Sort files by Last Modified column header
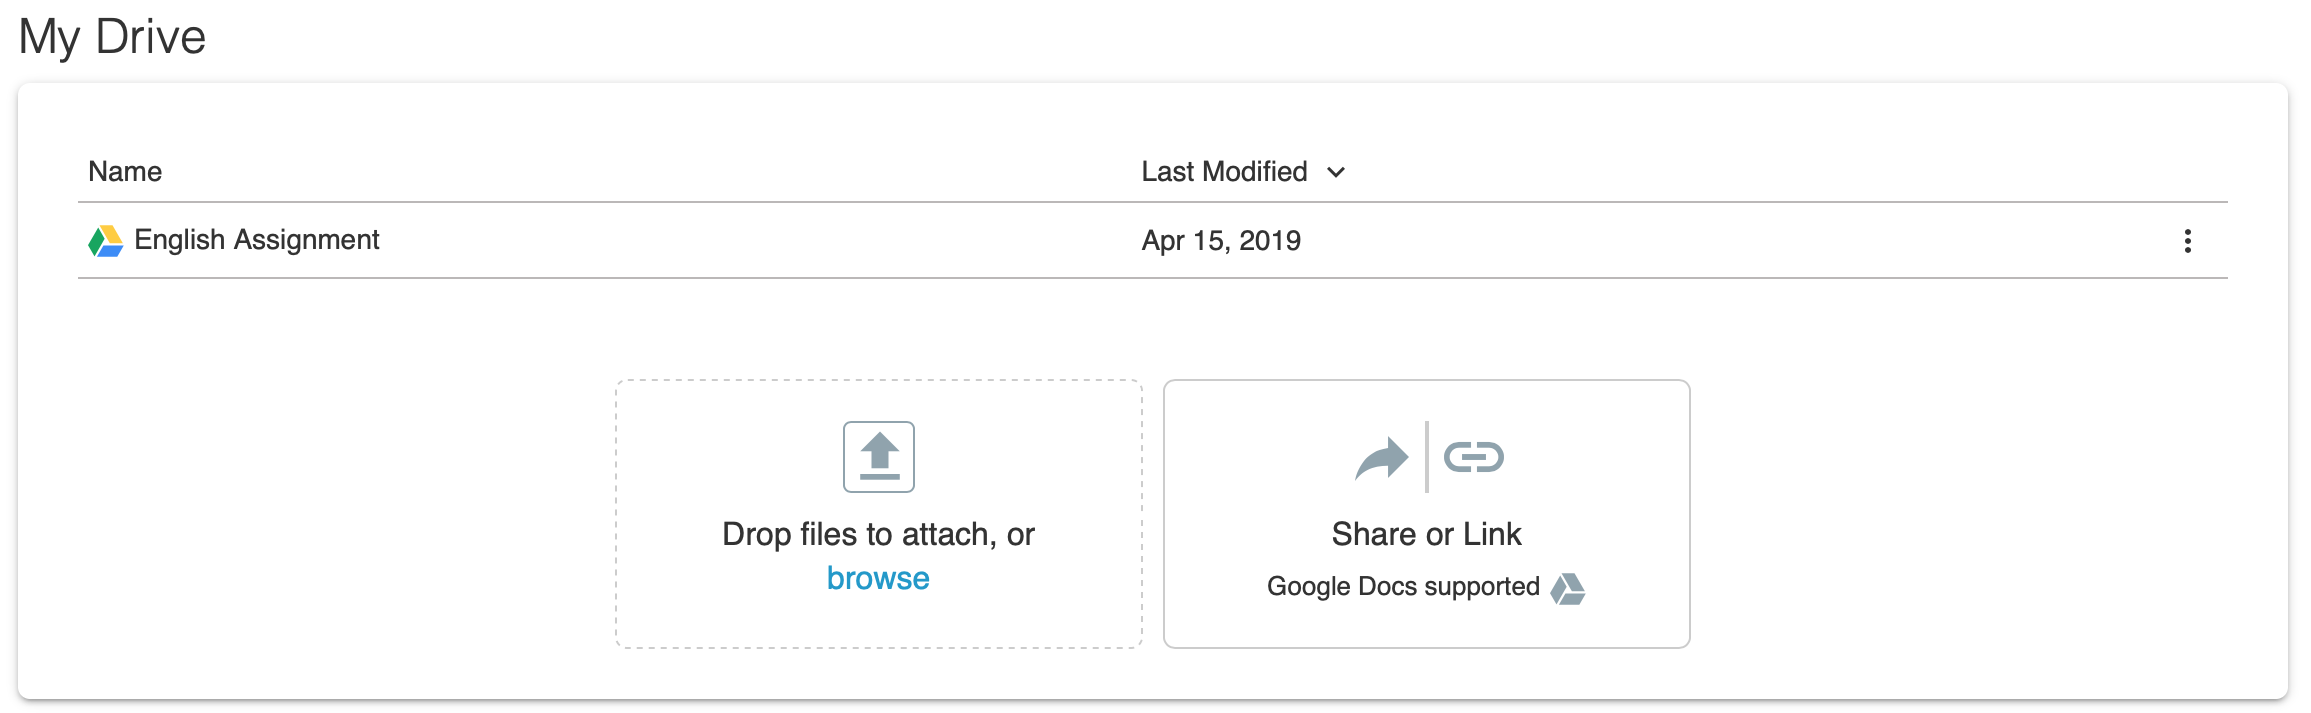Viewport: 2311px width, 713px height. coord(1225,171)
